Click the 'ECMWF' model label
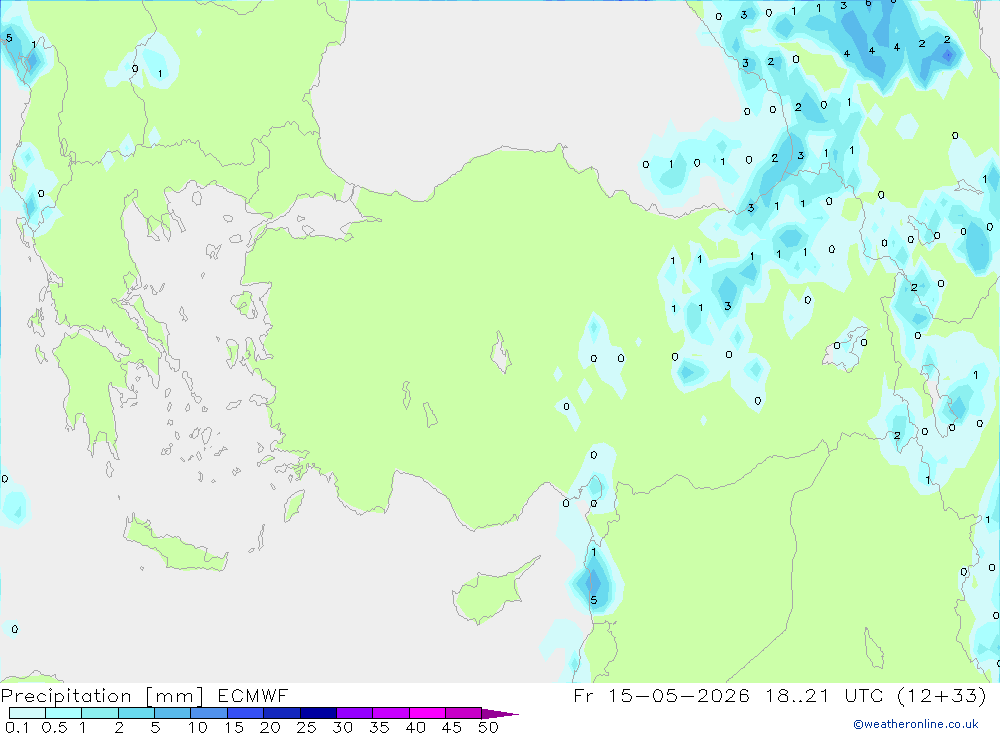 click(x=253, y=695)
